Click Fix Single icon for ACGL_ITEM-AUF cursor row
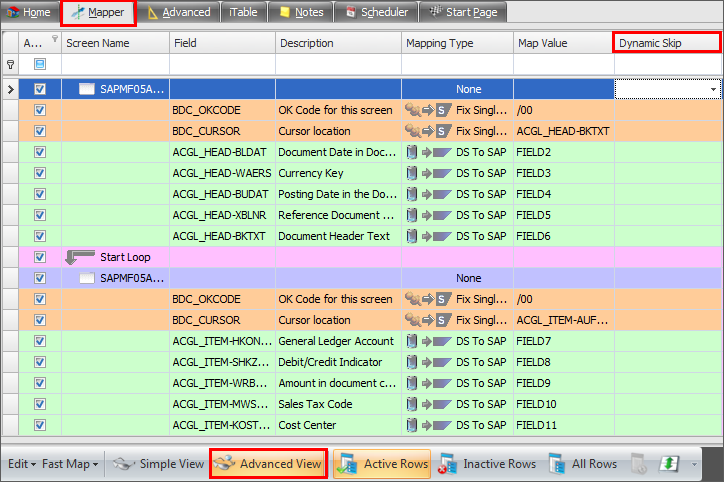 pos(428,320)
